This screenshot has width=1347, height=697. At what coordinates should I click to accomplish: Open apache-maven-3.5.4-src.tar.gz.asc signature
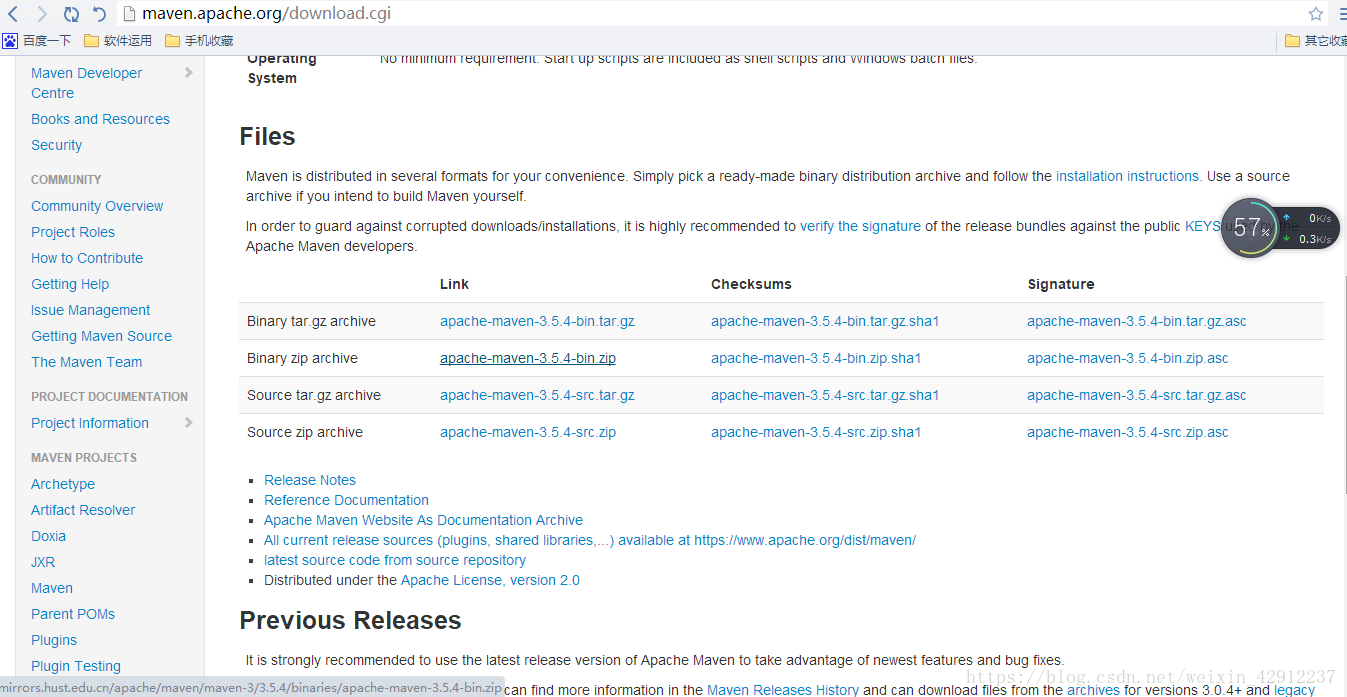click(x=1137, y=395)
